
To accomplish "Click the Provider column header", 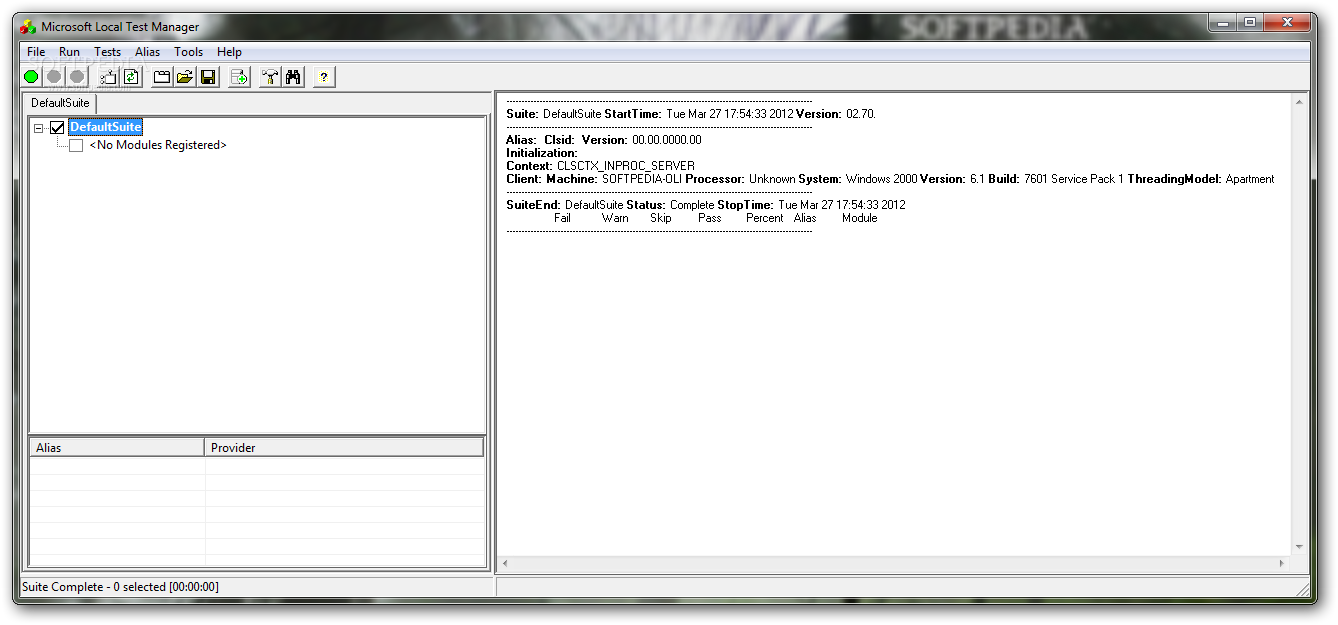I will (x=344, y=447).
